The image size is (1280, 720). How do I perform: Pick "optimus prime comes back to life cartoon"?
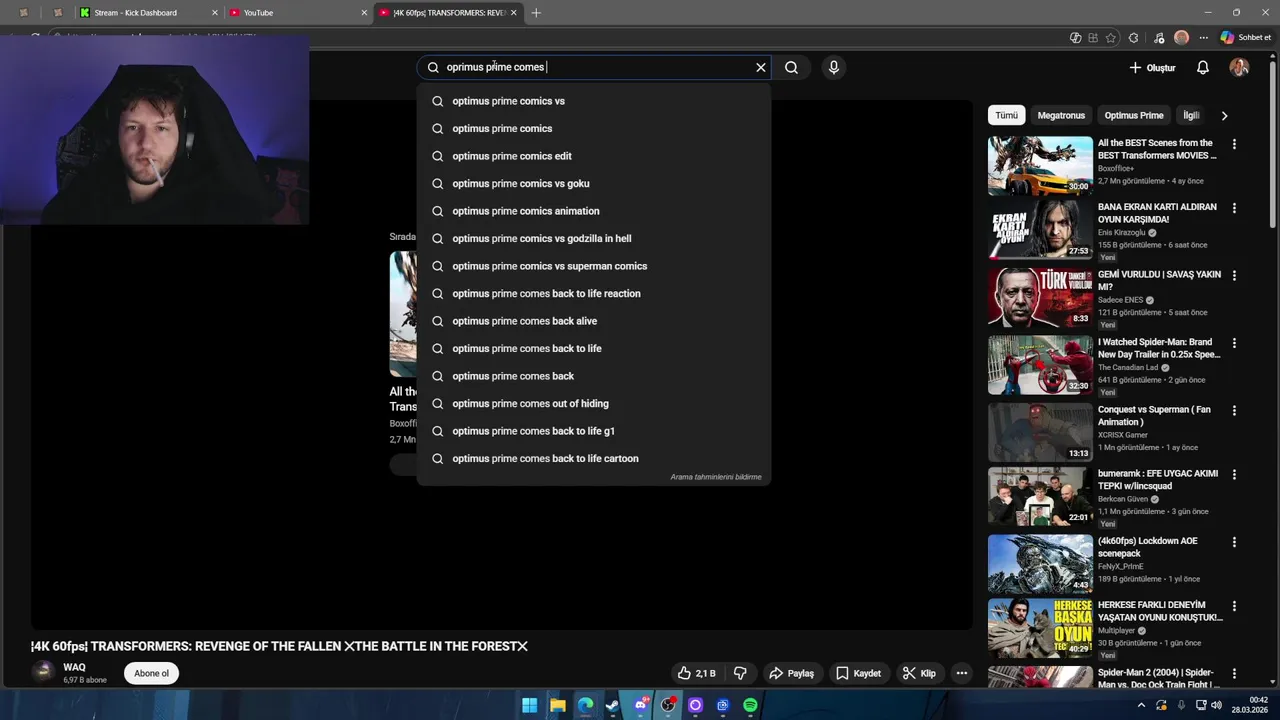594,458
